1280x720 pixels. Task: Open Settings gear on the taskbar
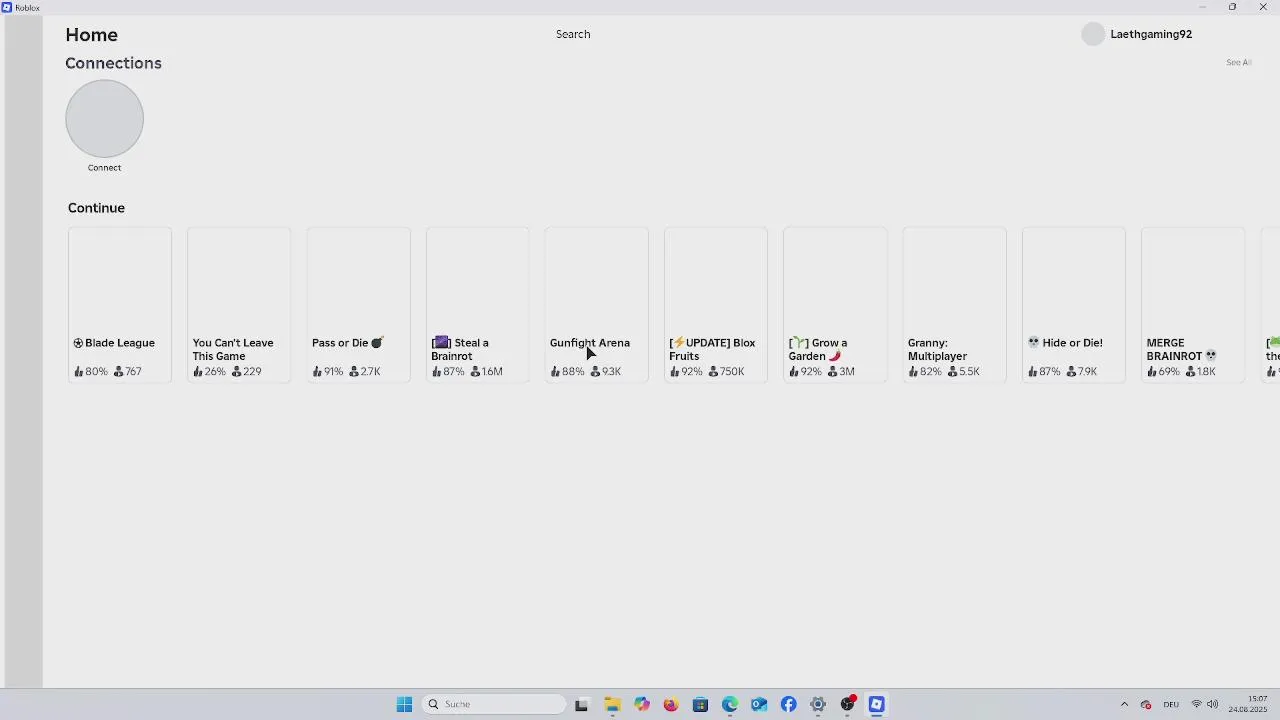pos(818,704)
